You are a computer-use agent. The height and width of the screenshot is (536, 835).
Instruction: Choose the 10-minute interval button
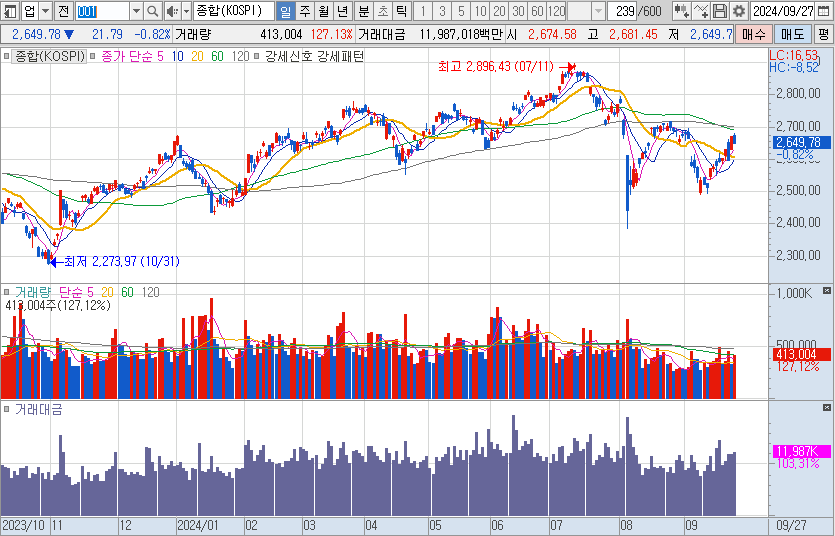point(480,11)
